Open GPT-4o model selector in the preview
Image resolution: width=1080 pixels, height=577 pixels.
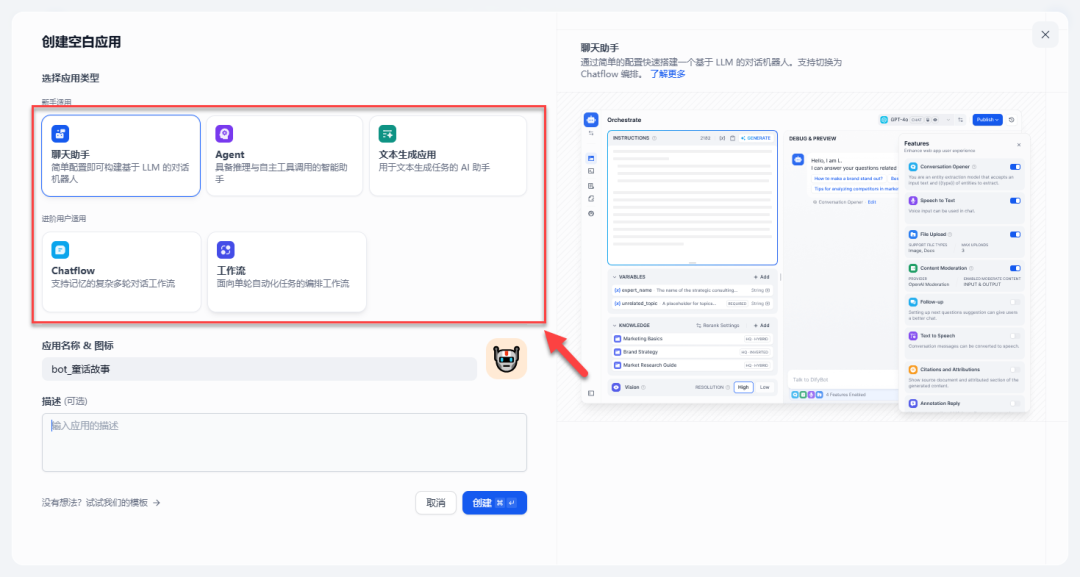[x=915, y=119]
